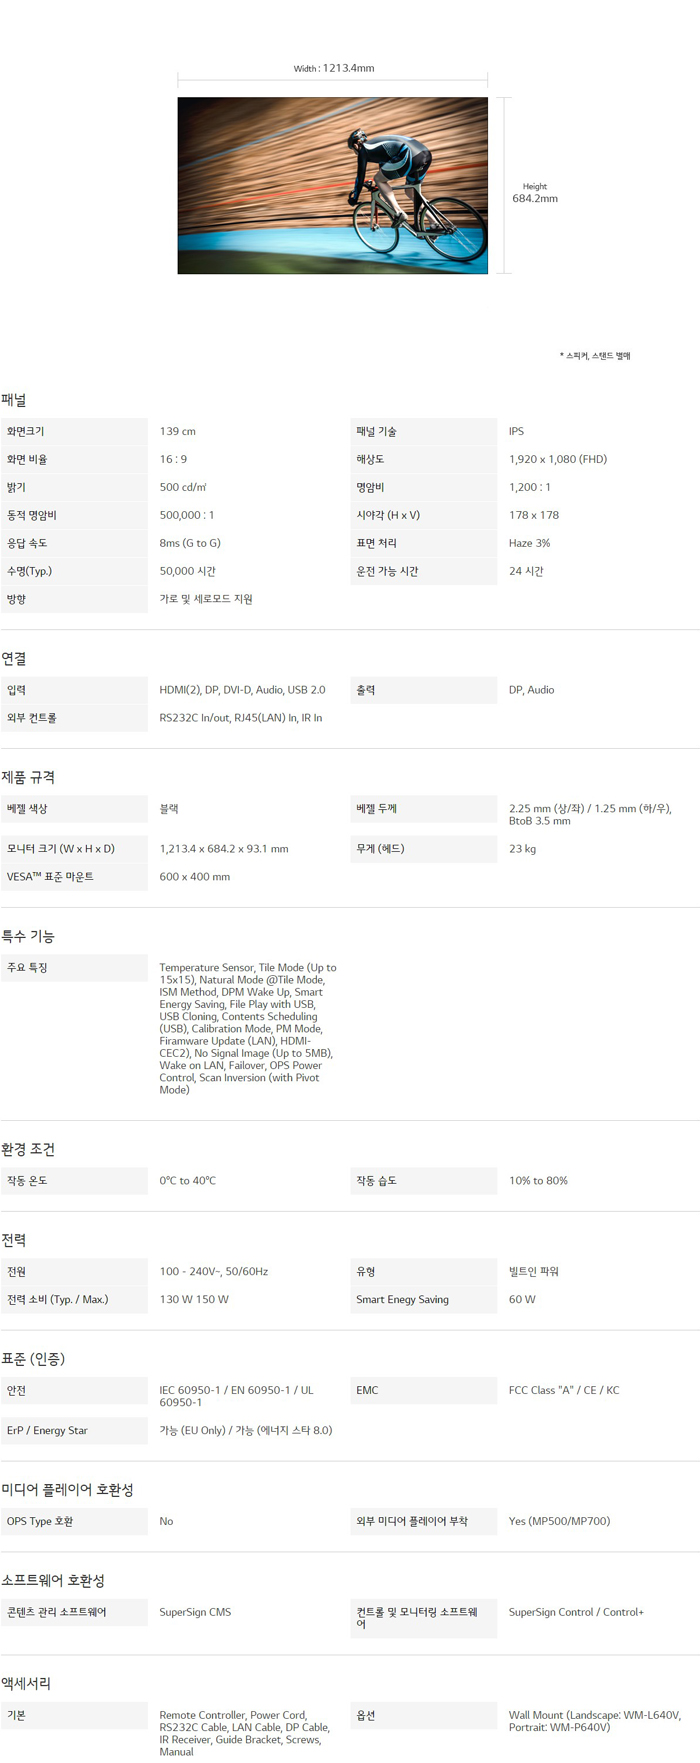Image resolution: width=700 pixels, height=1763 pixels.
Task: Select the 표준 (인증) section heading
Action: pos(33,1359)
